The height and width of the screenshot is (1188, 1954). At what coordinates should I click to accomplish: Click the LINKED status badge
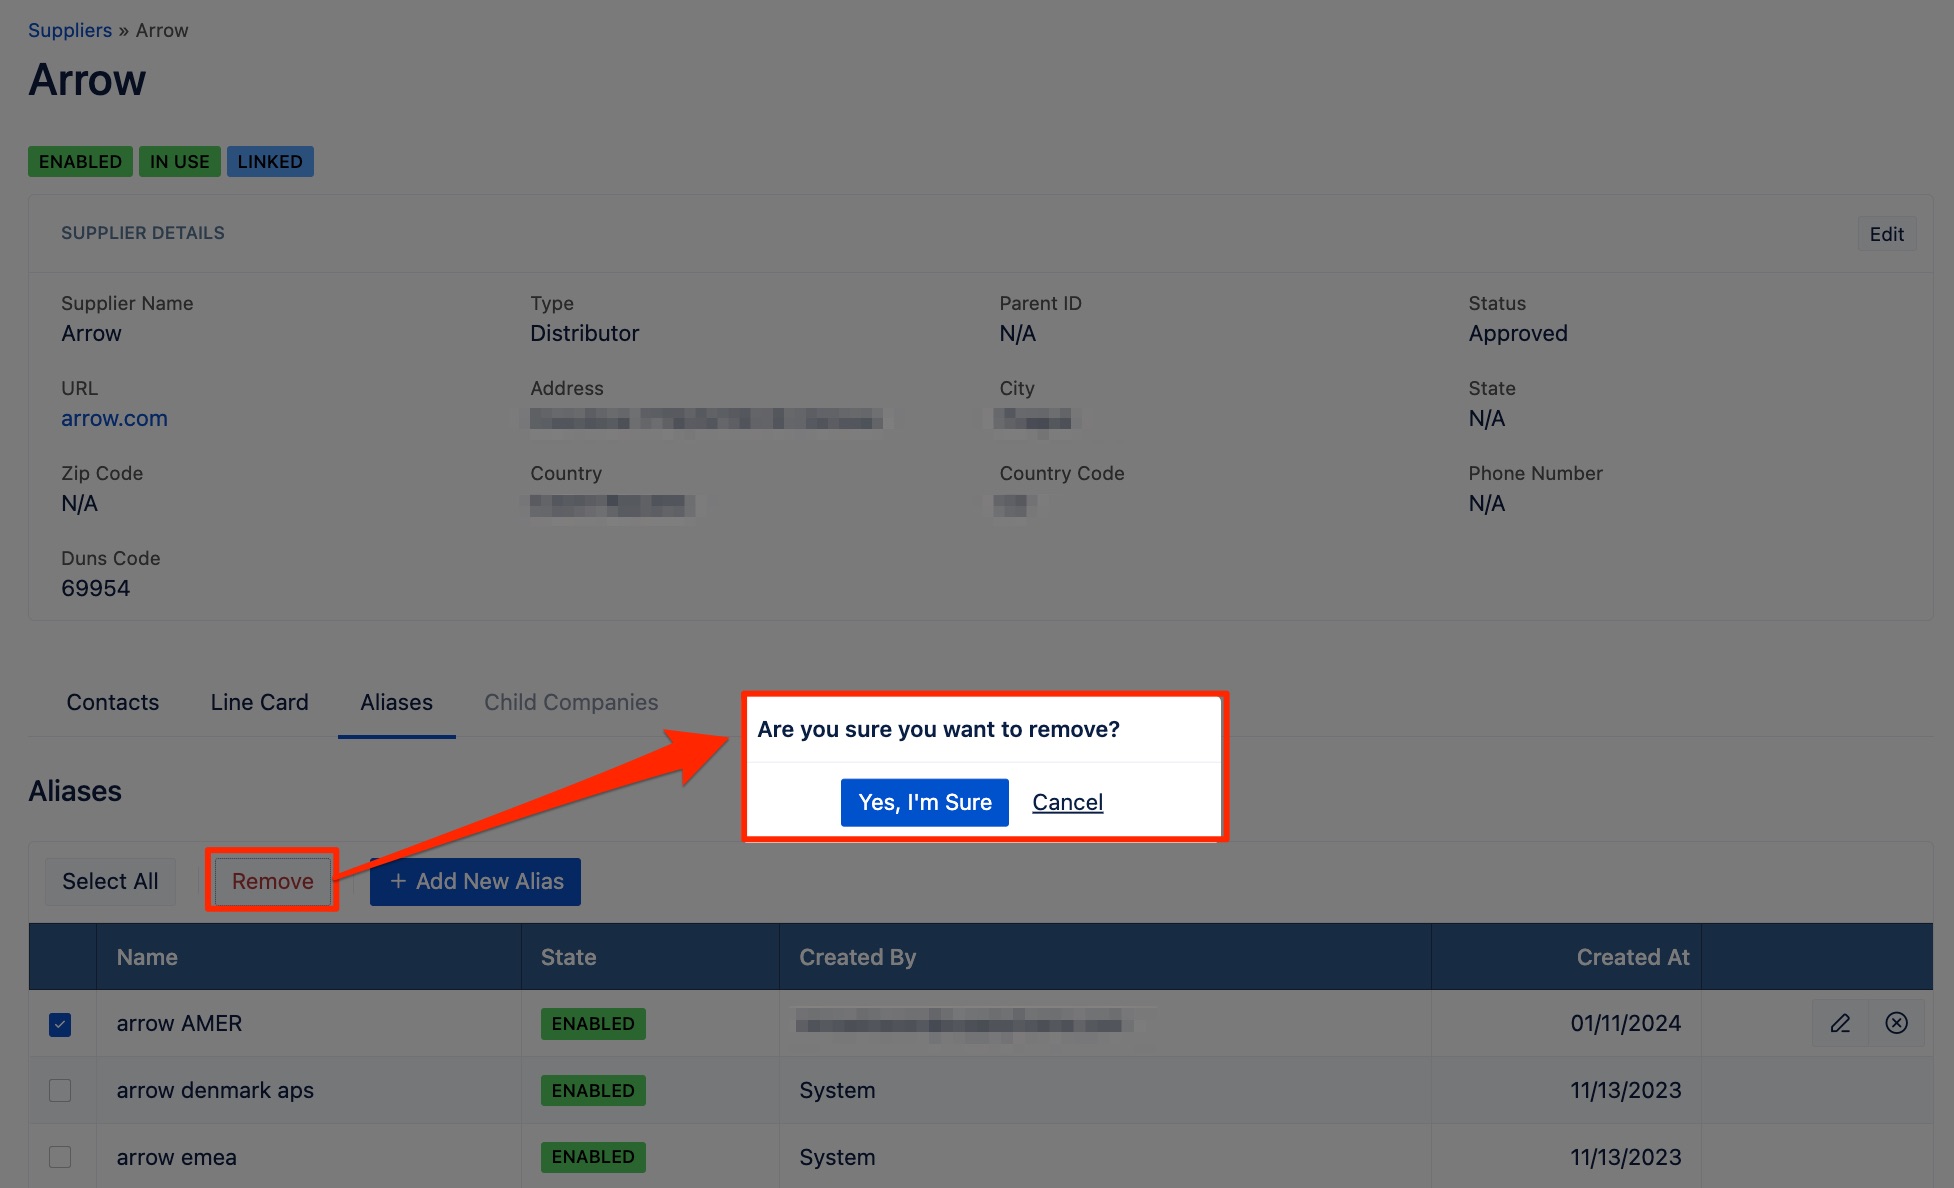pyautogui.click(x=270, y=161)
